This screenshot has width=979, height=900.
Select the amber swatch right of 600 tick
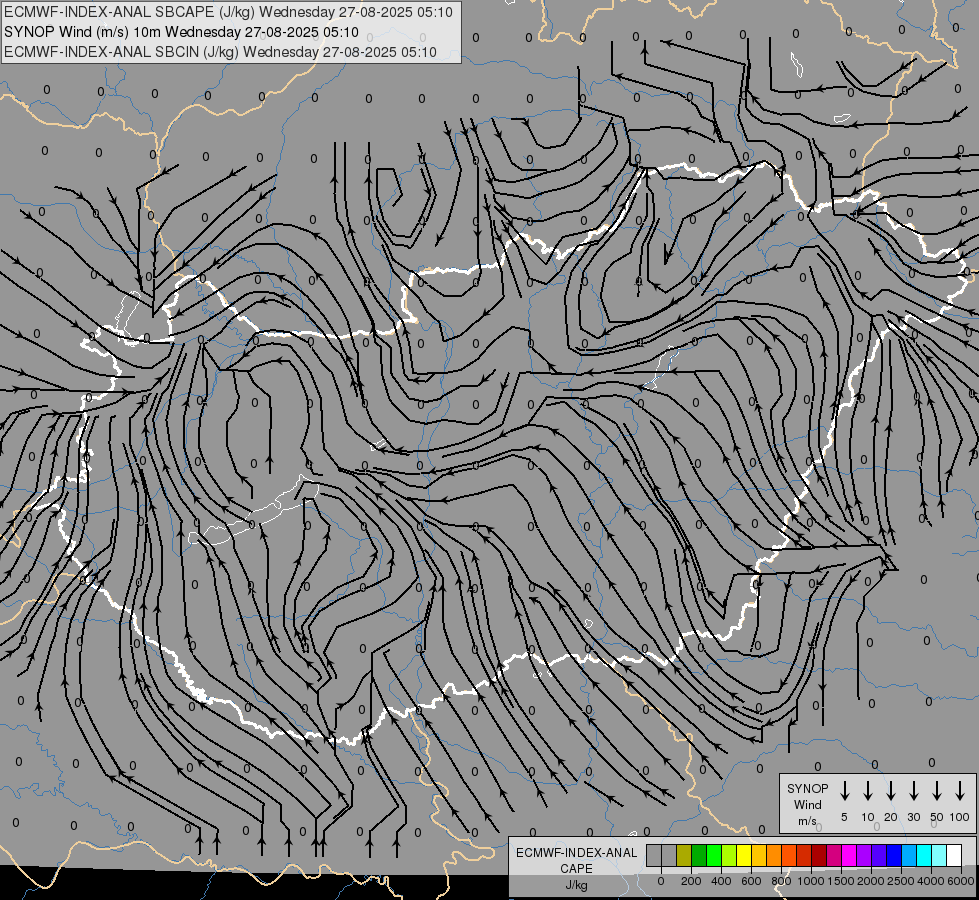click(759, 855)
